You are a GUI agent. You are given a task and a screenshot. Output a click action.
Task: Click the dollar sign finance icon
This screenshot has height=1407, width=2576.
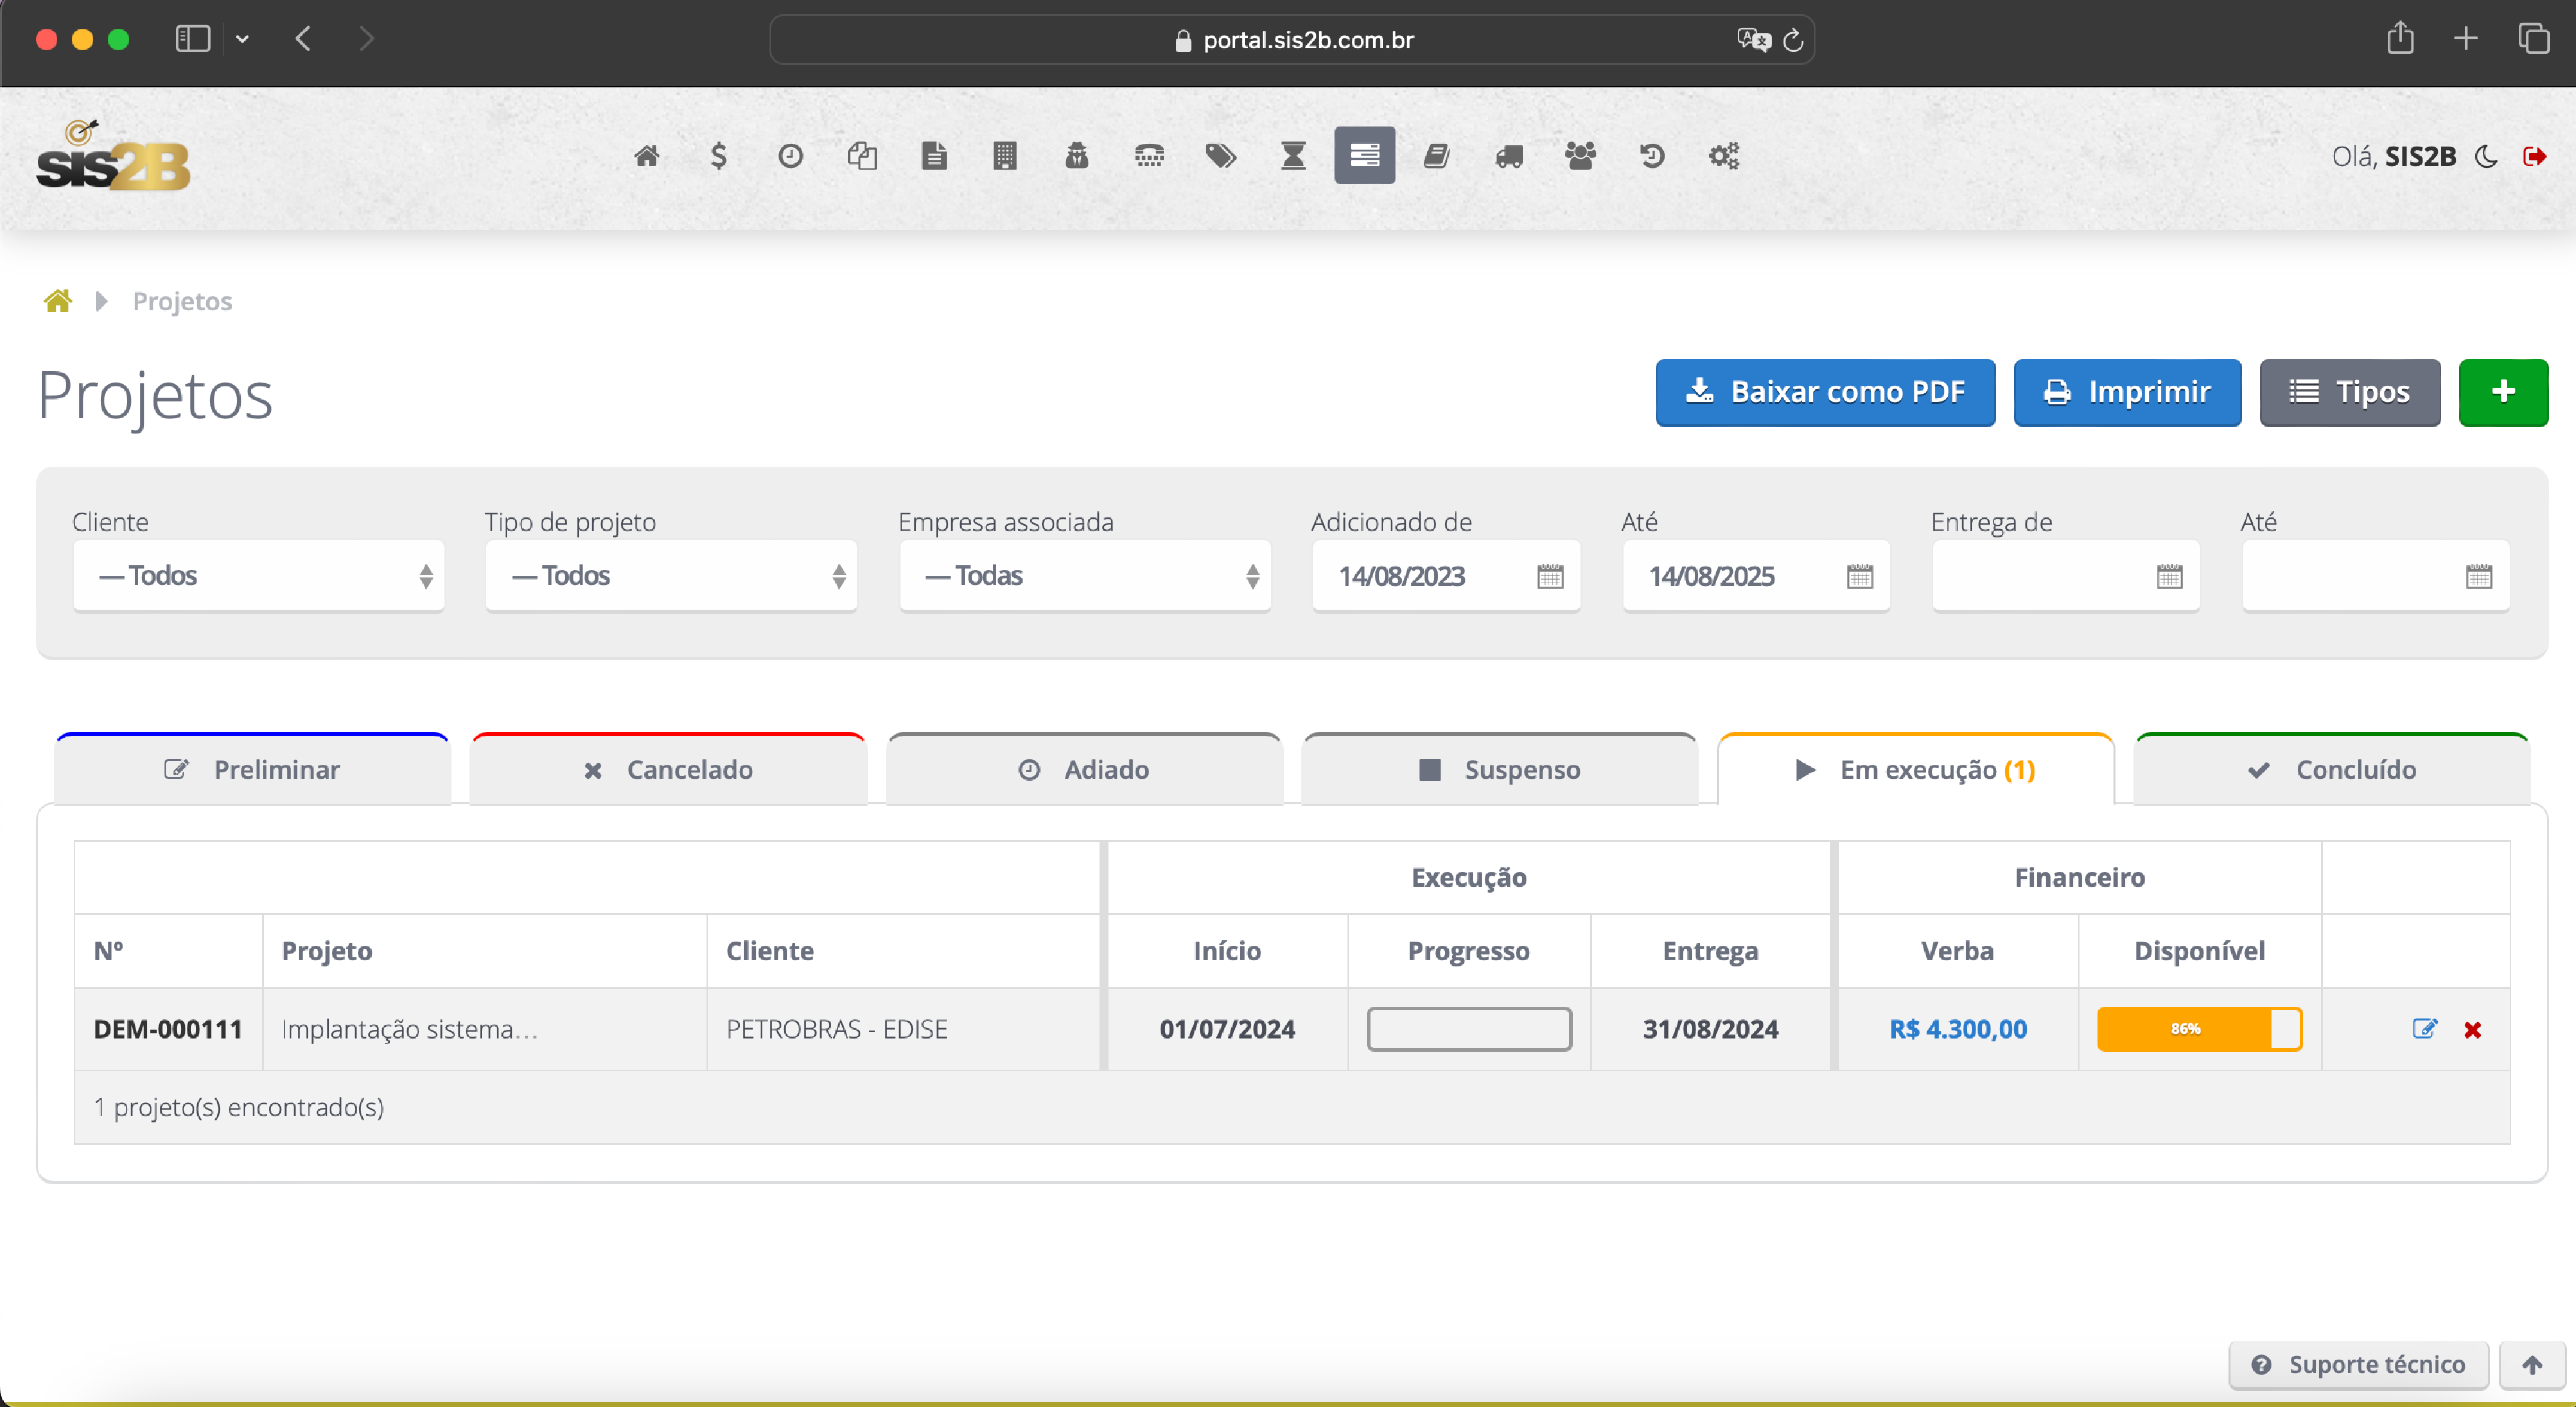[x=718, y=156]
